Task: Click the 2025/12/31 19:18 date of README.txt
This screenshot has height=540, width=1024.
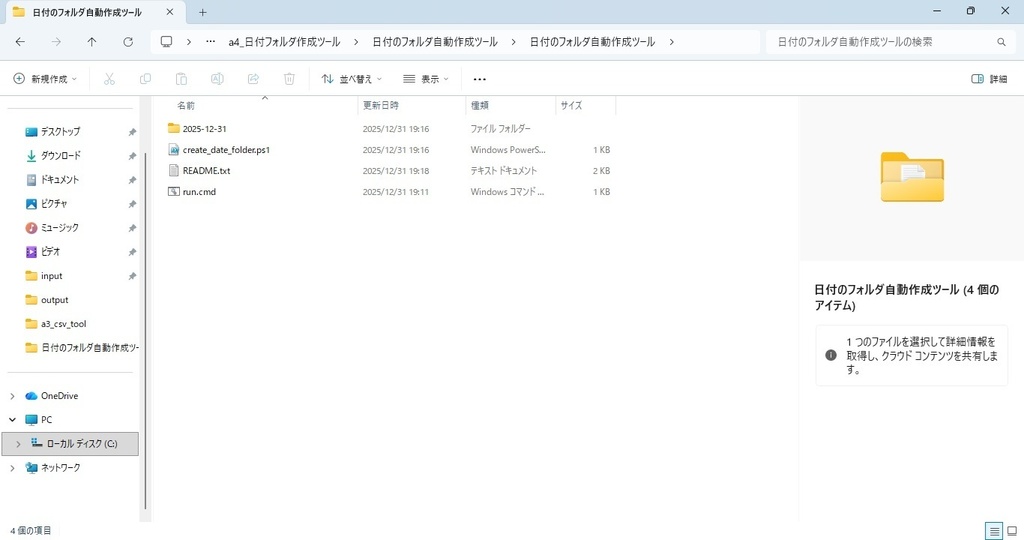Action: (x=396, y=170)
